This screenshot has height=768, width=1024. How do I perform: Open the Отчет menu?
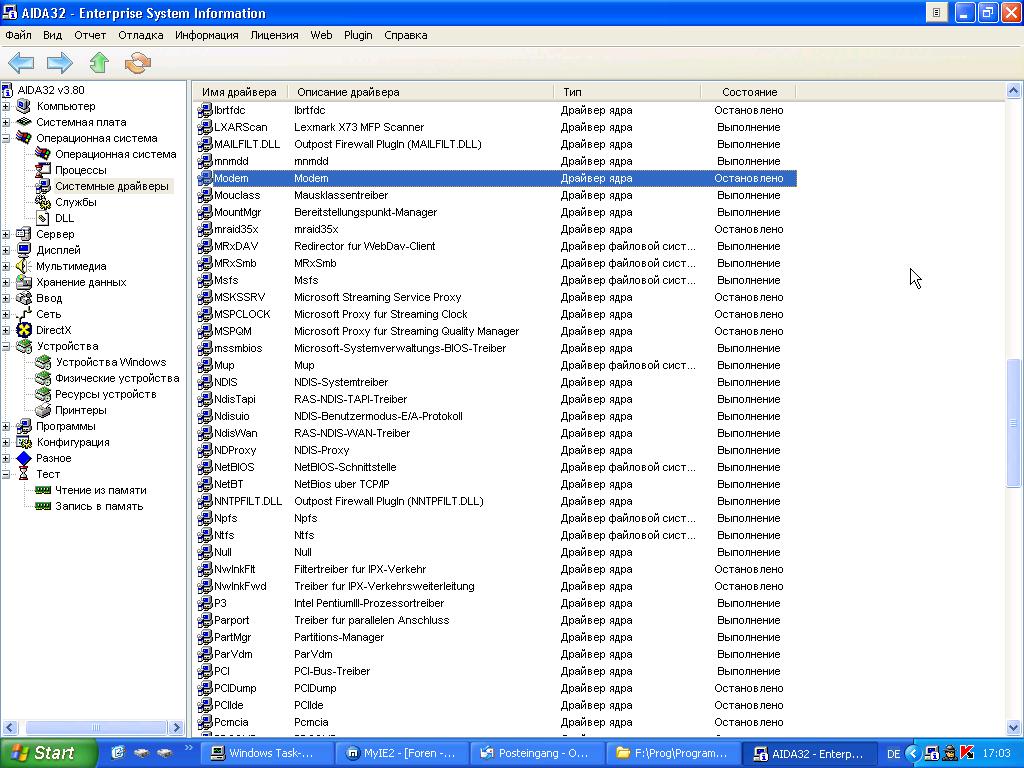pyautogui.click(x=89, y=35)
